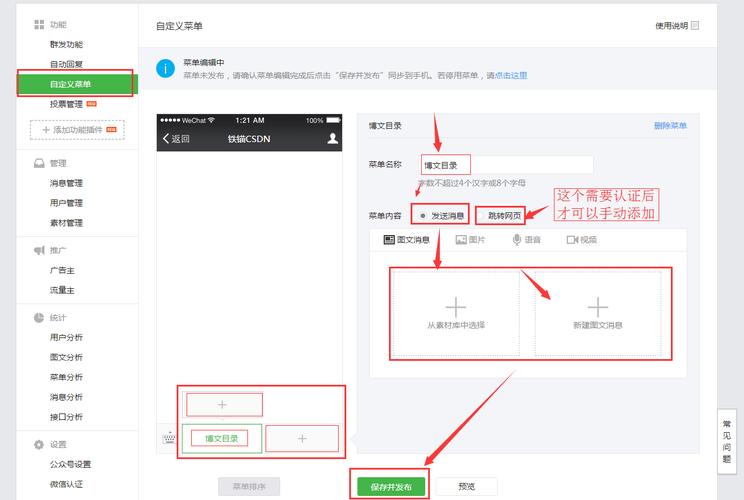Open 自动回复 in sidebar
The height and width of the screenshot is (500, 744).
(x=66, y=64)
